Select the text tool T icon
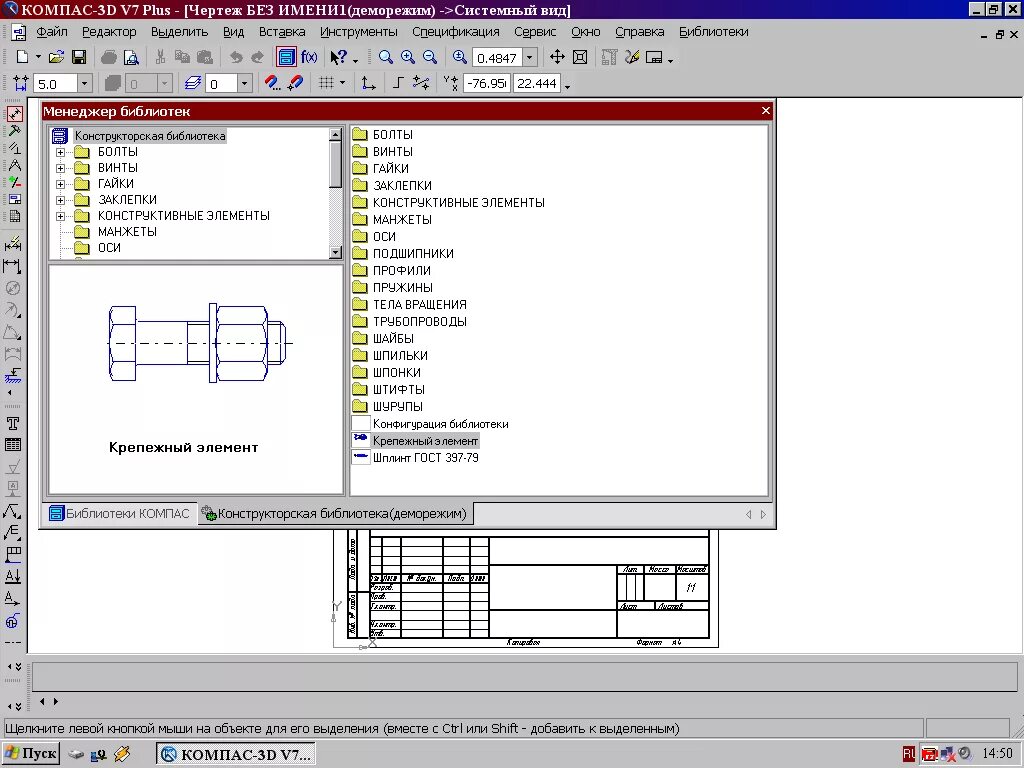This screenshot has height=768, width=1024. coord(12,424)
